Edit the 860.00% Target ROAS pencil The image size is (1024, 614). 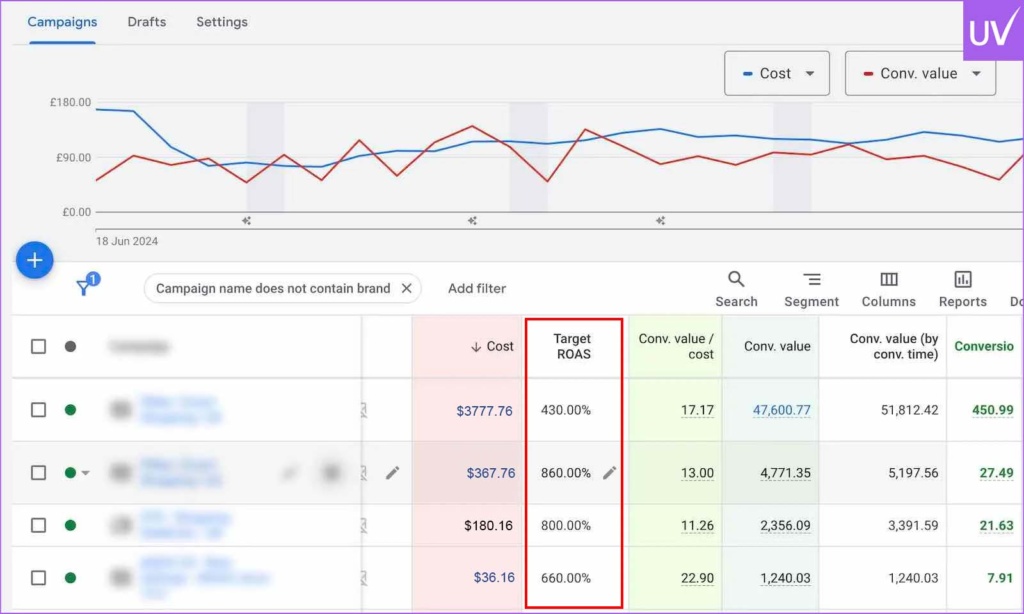pyautogui.click(x=610, y=473)
